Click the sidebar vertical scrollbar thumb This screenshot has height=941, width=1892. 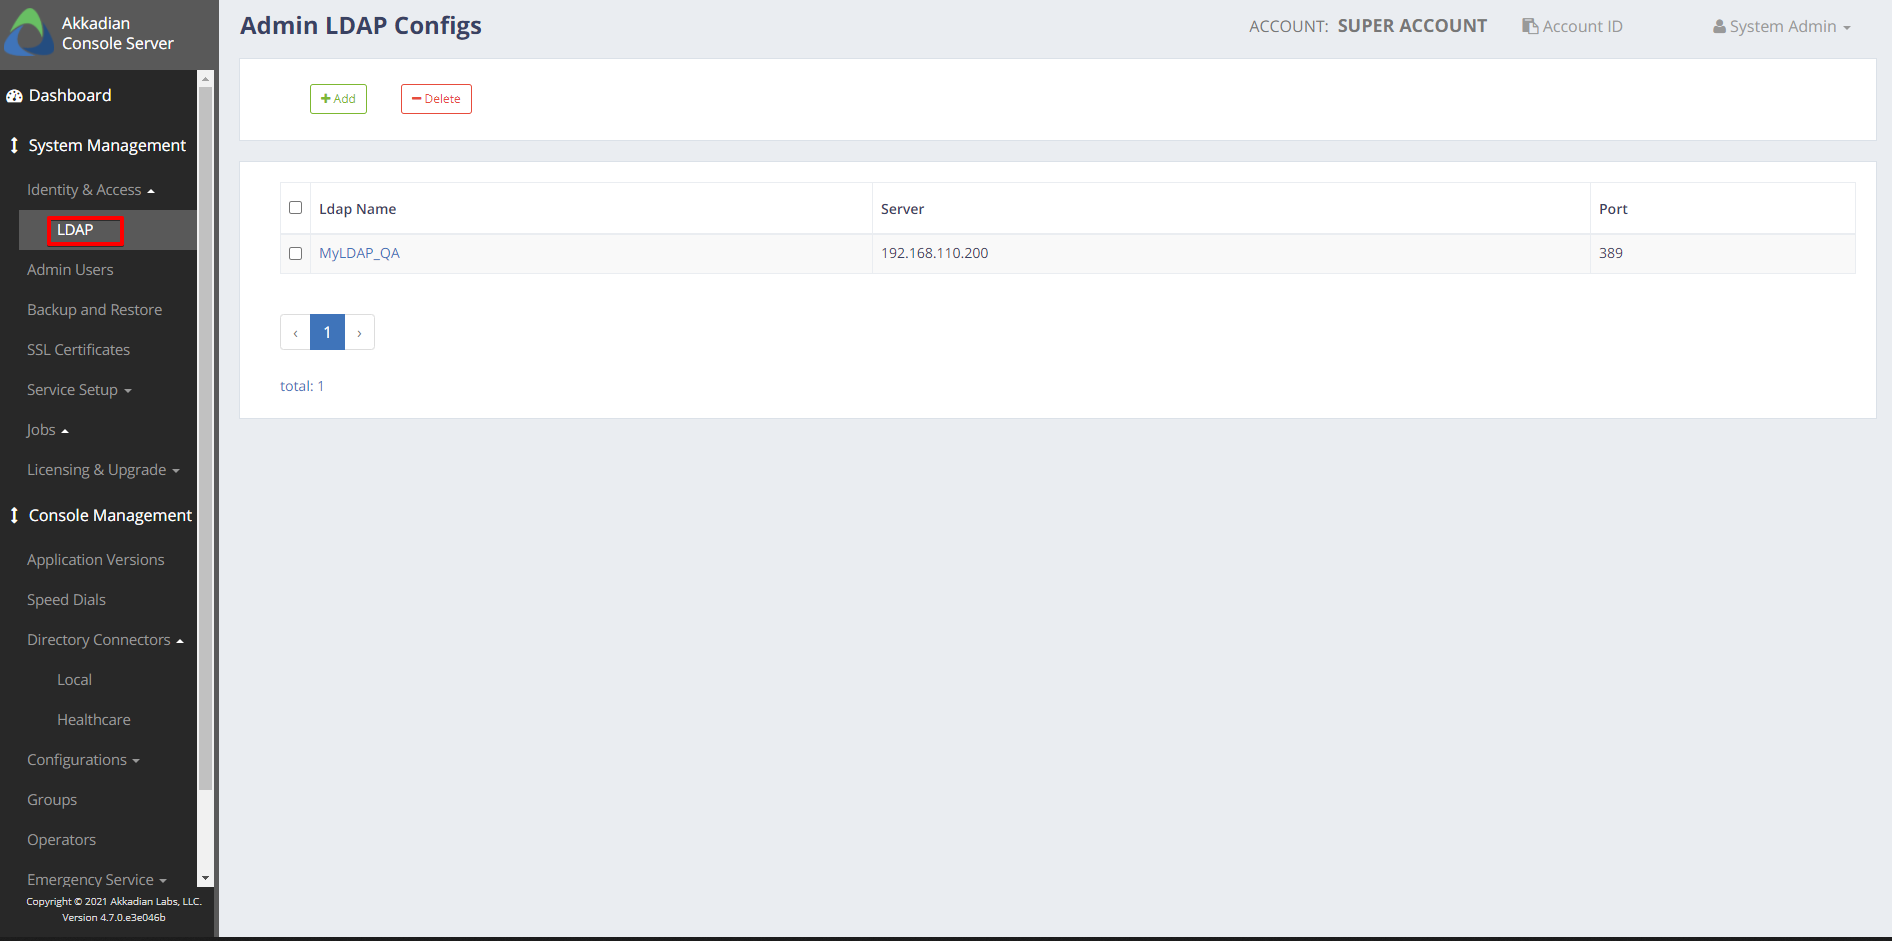click(205, 438)
